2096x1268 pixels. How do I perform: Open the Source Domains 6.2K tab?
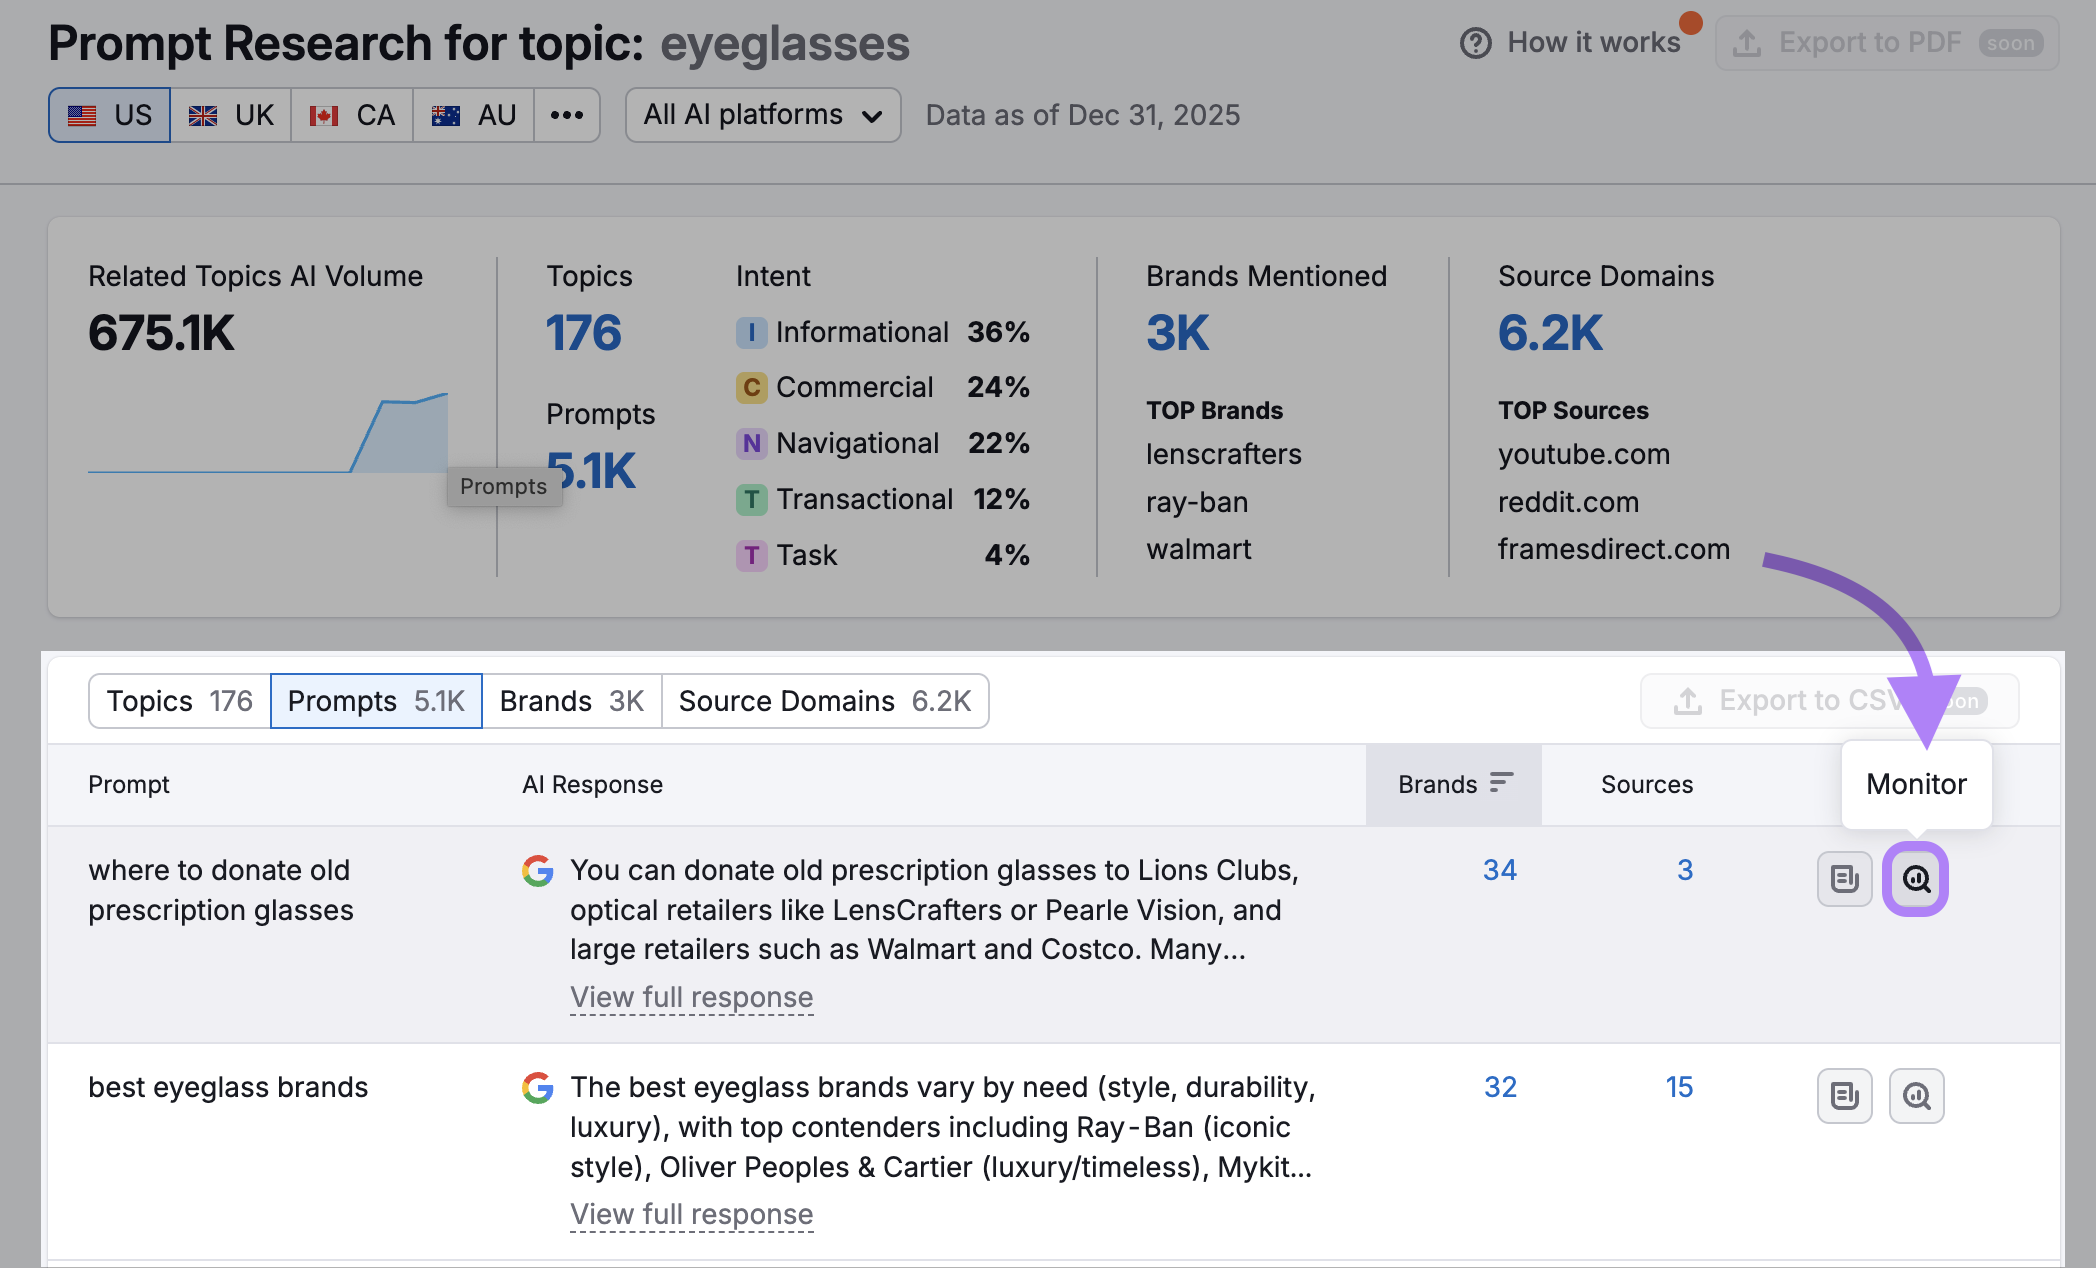click(824, 701)
